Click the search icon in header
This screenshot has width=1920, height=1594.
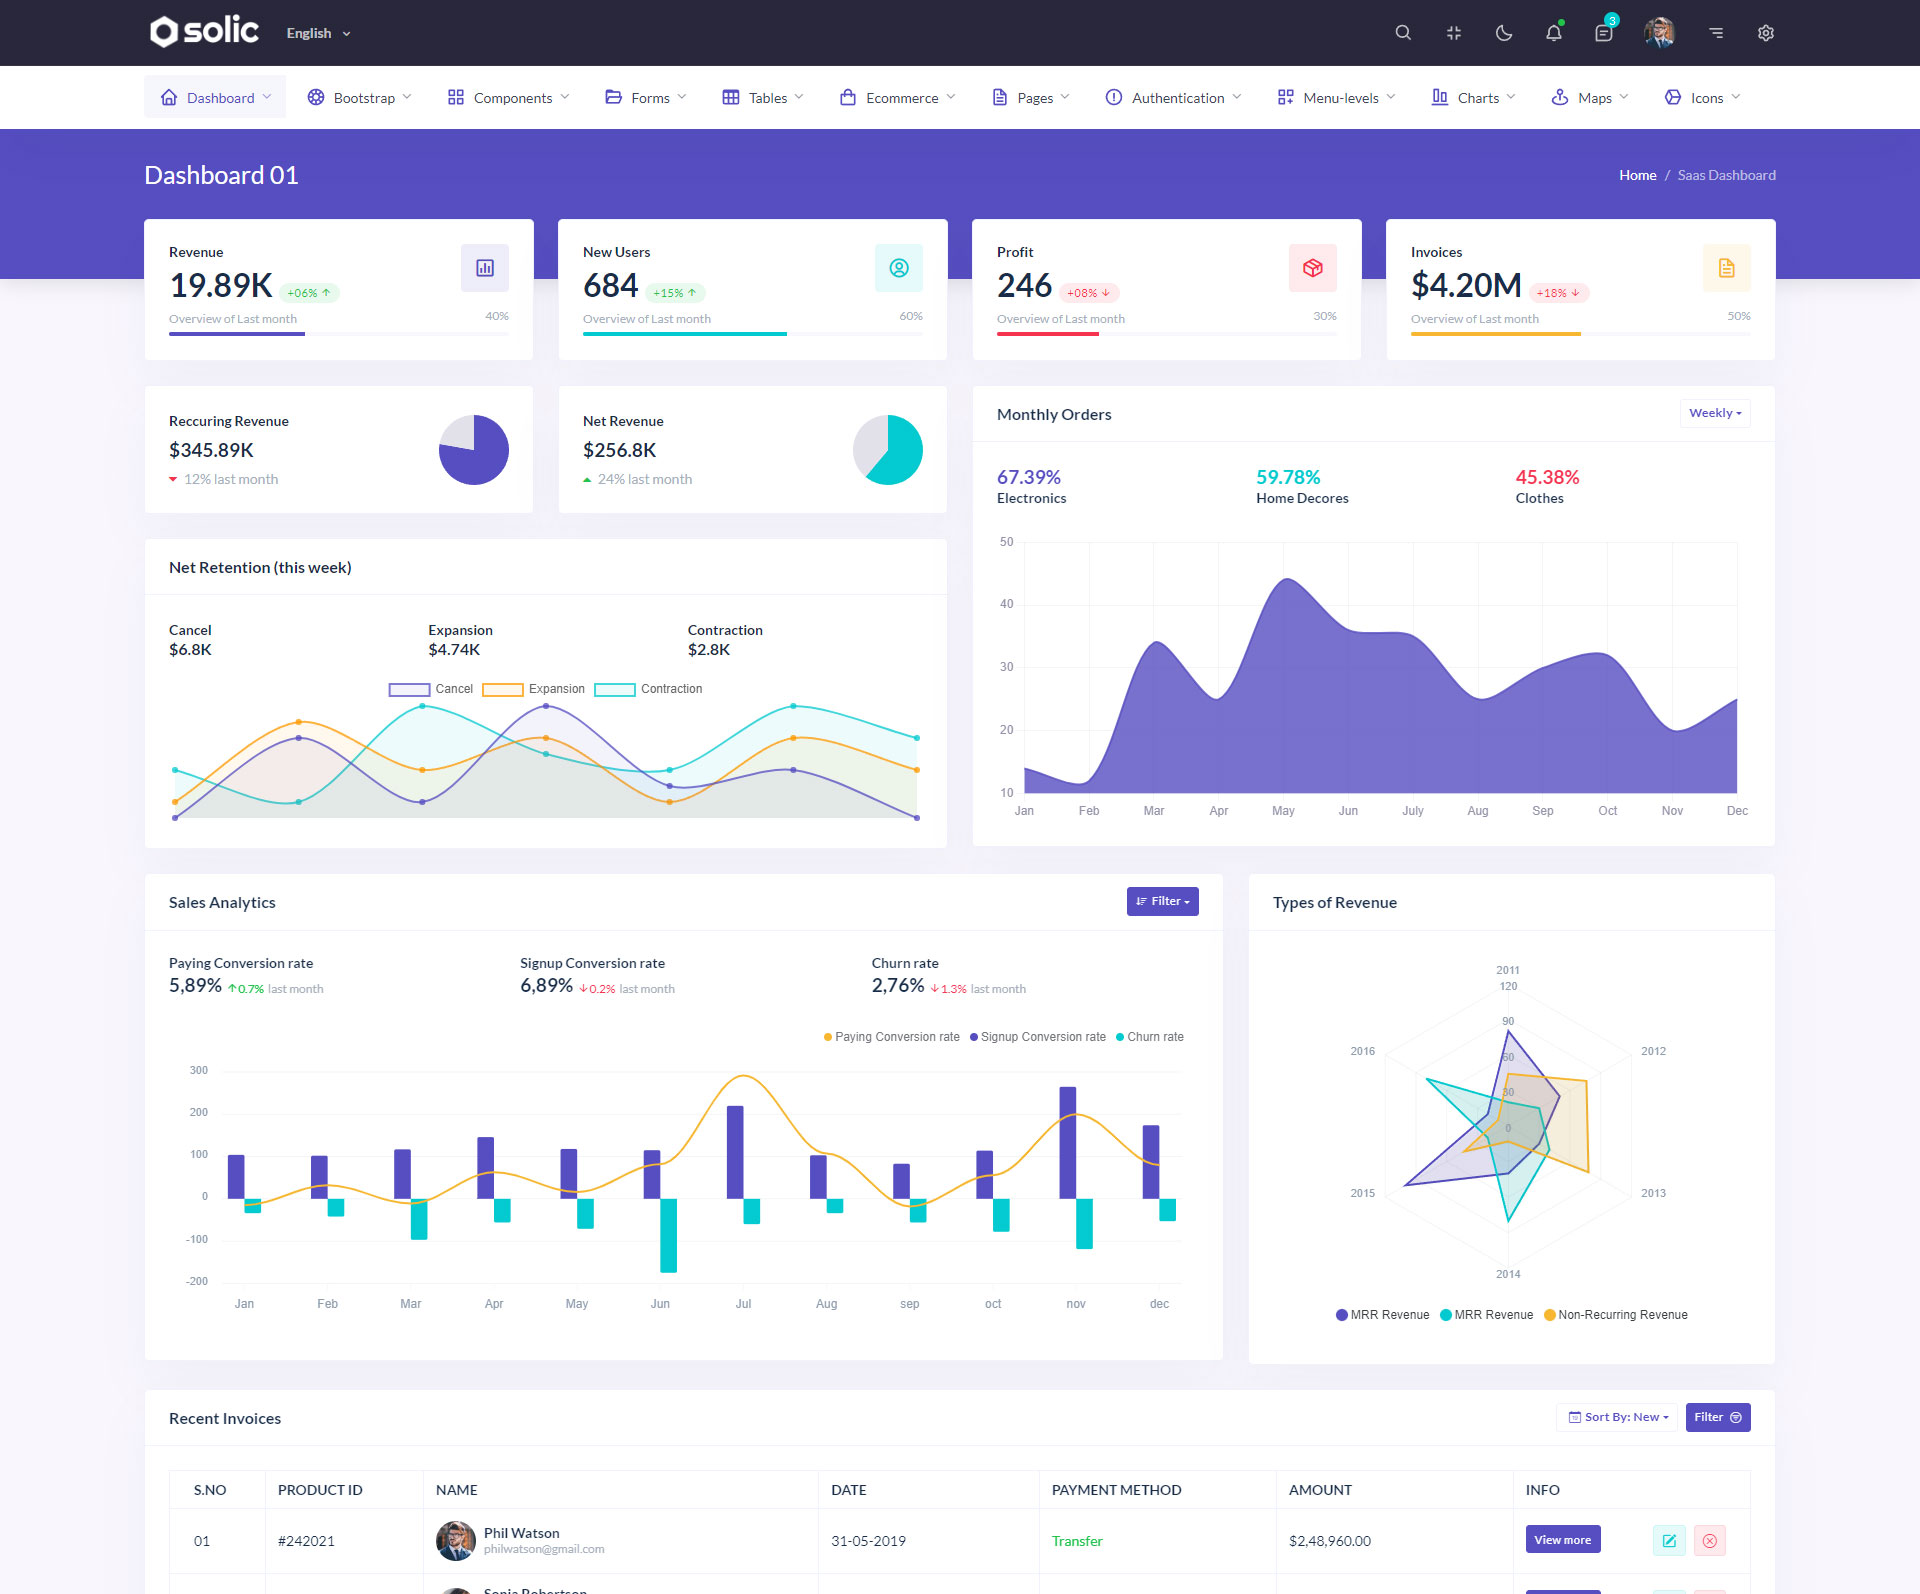click(1403, 33)
